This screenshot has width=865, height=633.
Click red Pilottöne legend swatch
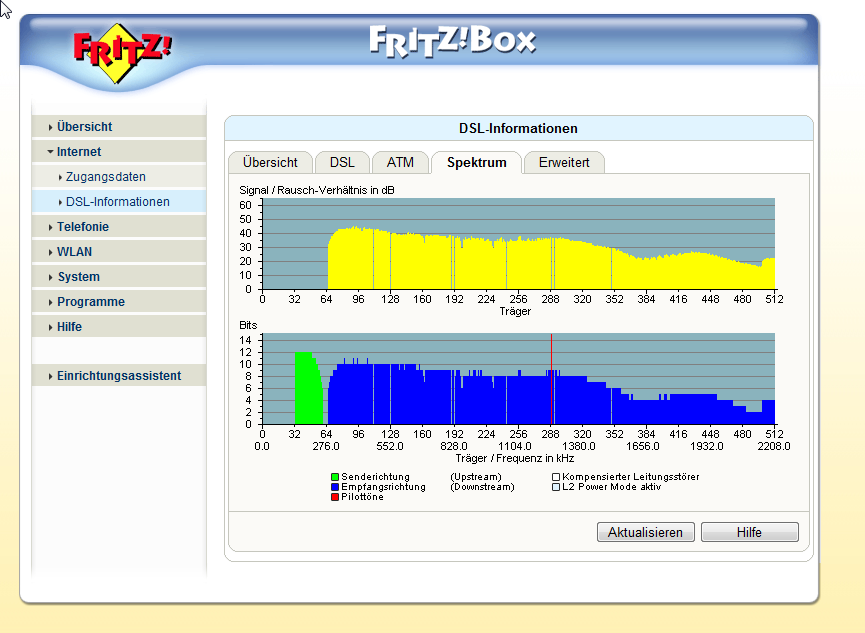pyautogui.click(x=335, y=497)
